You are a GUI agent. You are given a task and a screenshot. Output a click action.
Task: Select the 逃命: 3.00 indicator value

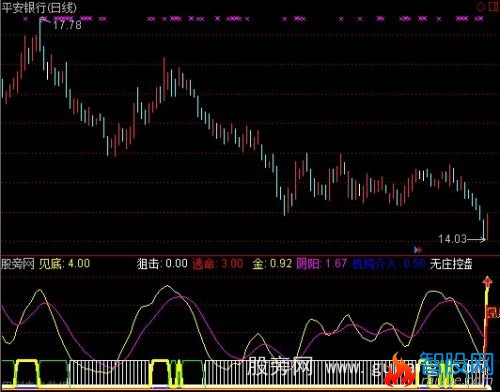(218, 264)
